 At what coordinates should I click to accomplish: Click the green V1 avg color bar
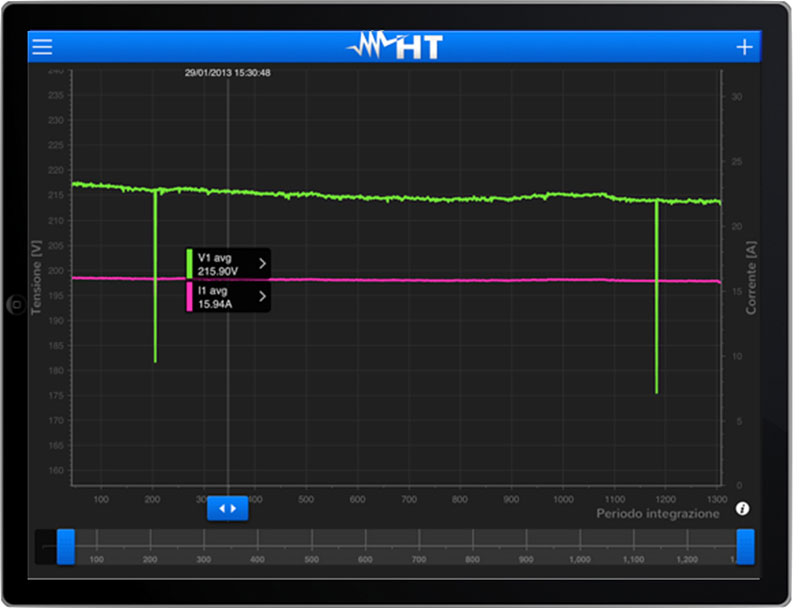pyautogui.click(x=189, y=264)
